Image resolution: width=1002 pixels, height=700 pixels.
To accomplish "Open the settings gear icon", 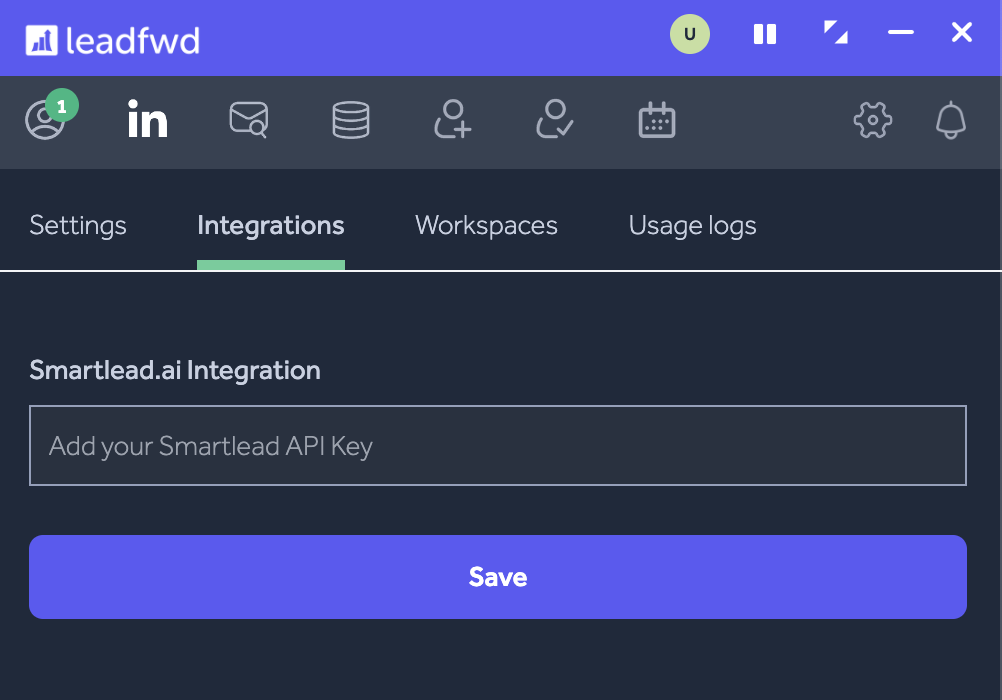I will (x=873, y=120).
